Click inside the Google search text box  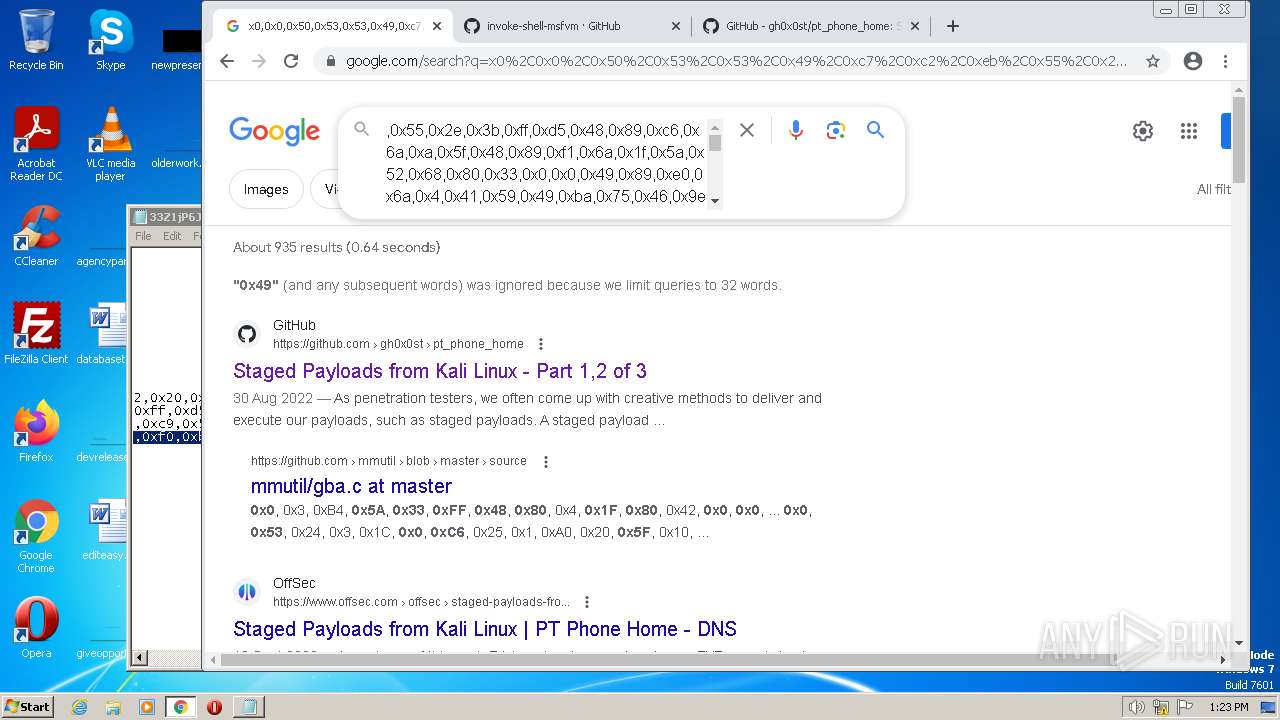point(545,163)
